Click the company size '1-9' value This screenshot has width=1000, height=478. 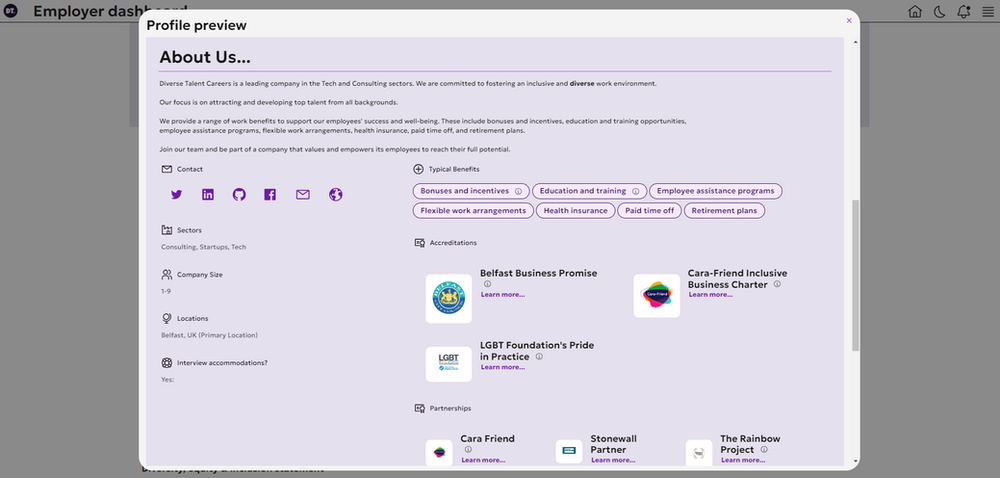click(x=166, y=291)
